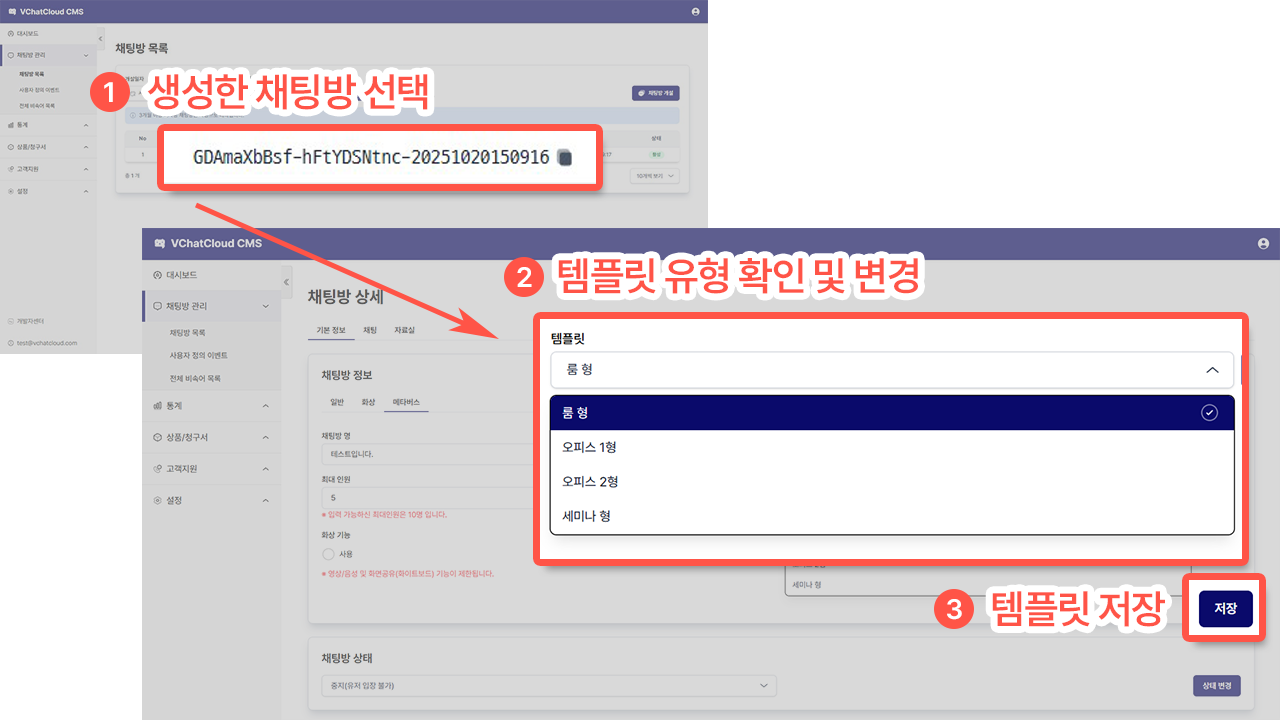Click the 통계 statistics icon in sidebar
Screen dimensions: 1280x720
(x=157, y=405)
